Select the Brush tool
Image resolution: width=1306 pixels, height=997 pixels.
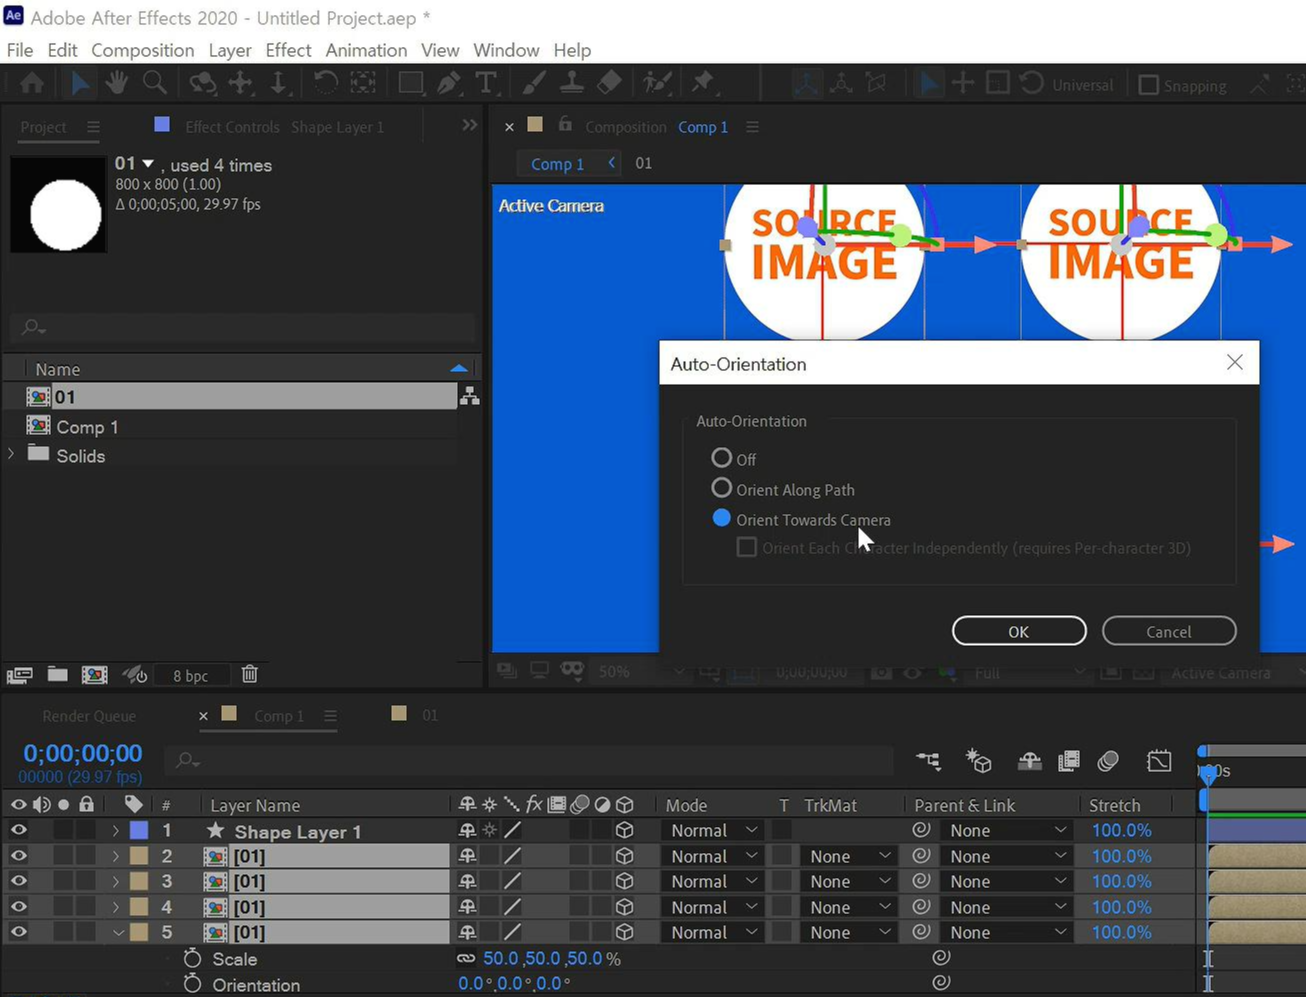[535, 83]
